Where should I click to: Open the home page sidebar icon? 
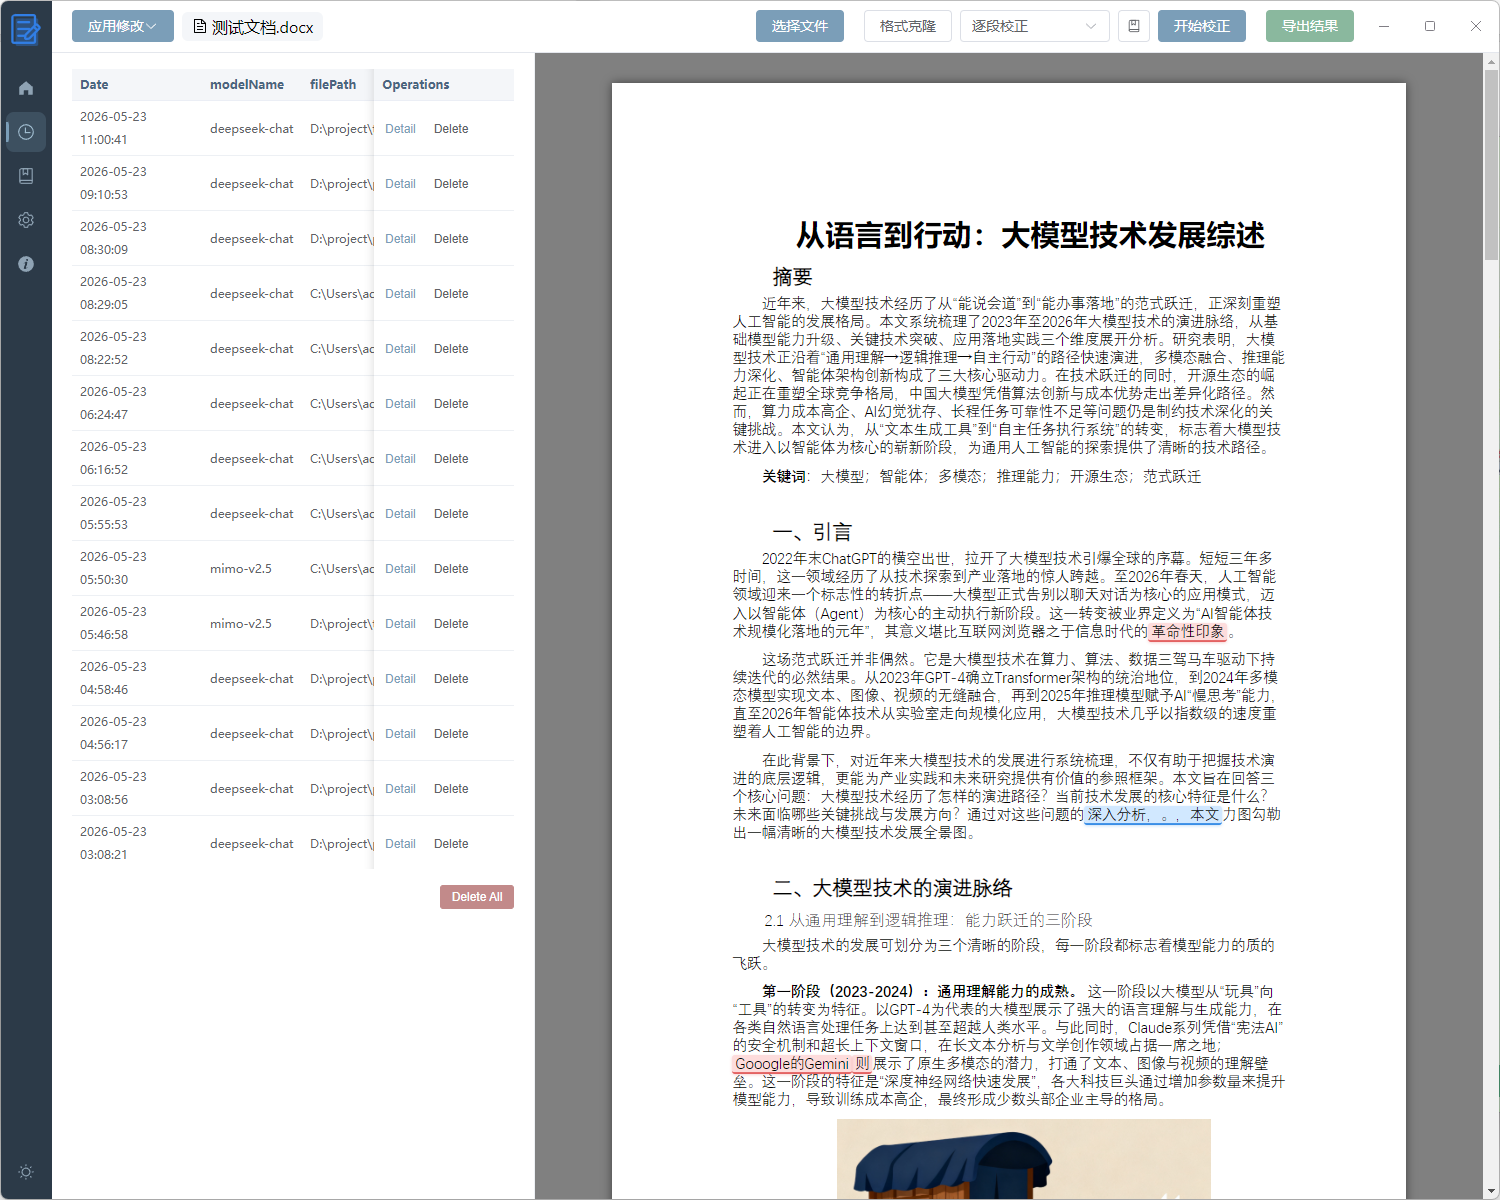click(x=26, y=88)
